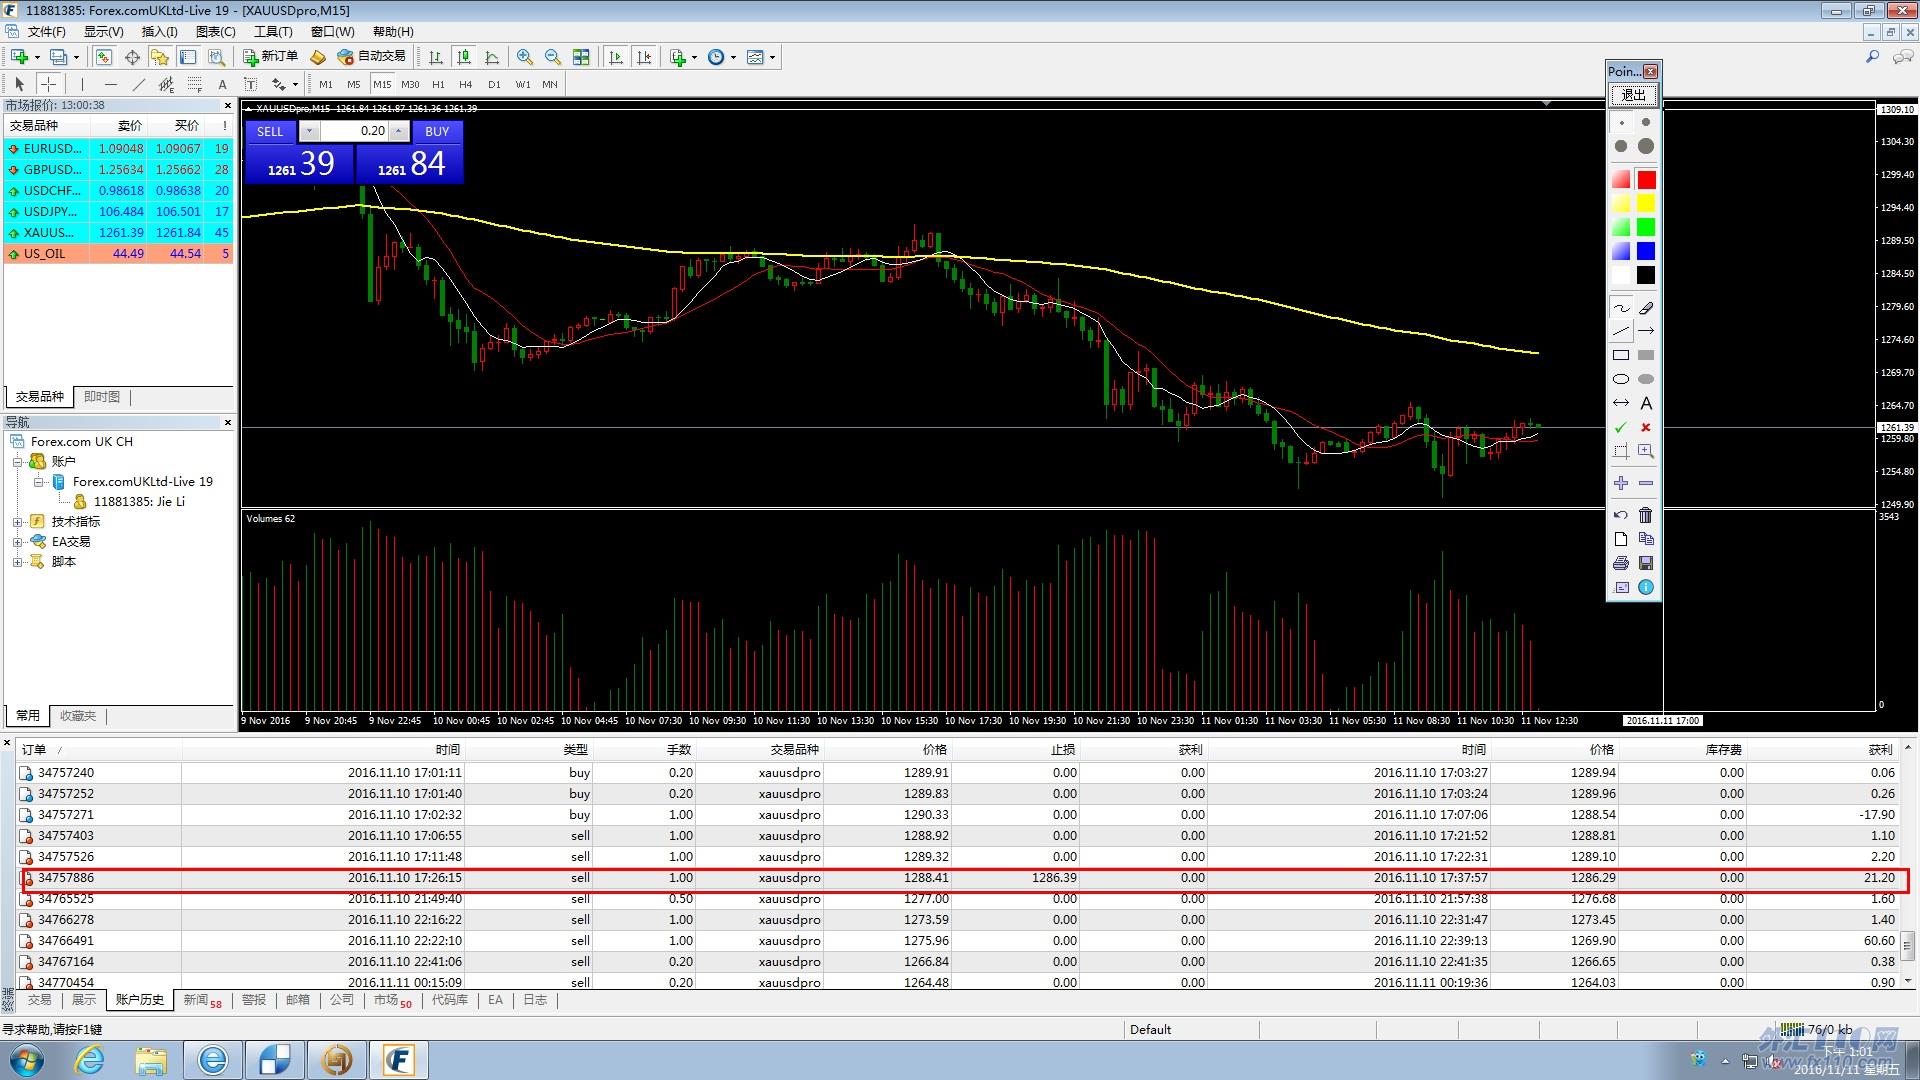
Task: Open the 工具(T) menu
Action: [x=273, y=32]
